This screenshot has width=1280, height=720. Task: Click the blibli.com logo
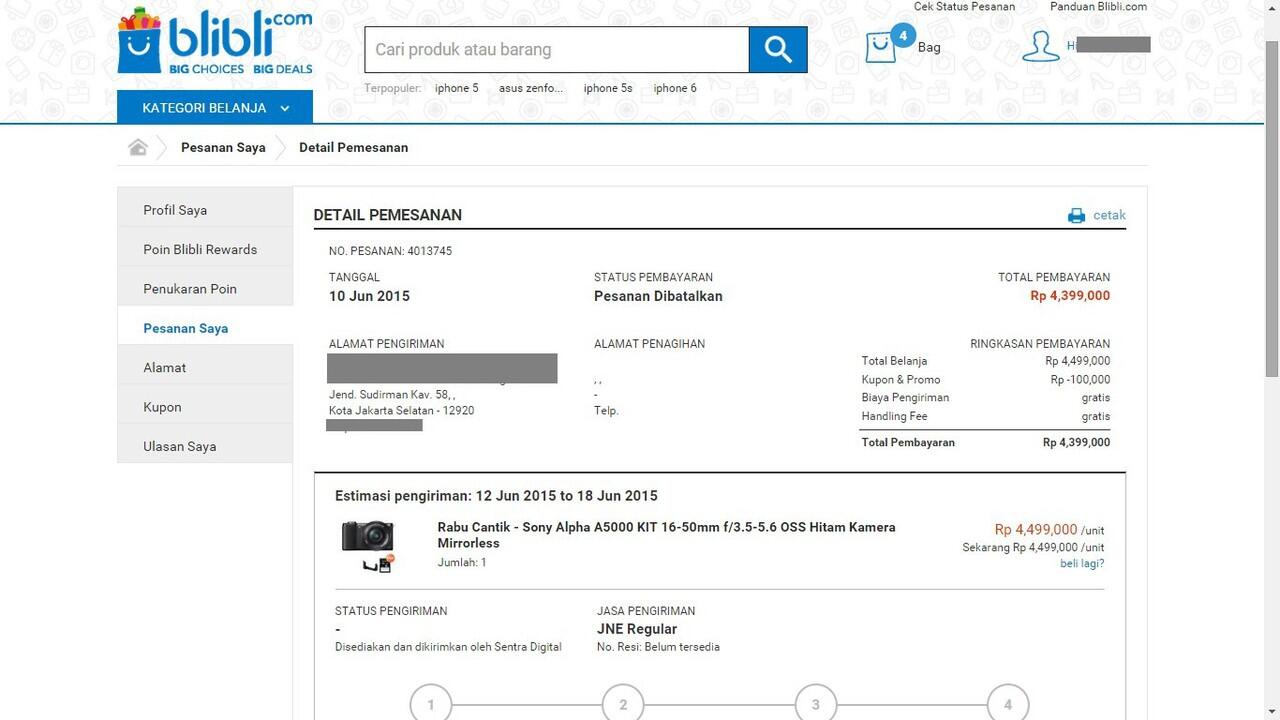[215, 42]
